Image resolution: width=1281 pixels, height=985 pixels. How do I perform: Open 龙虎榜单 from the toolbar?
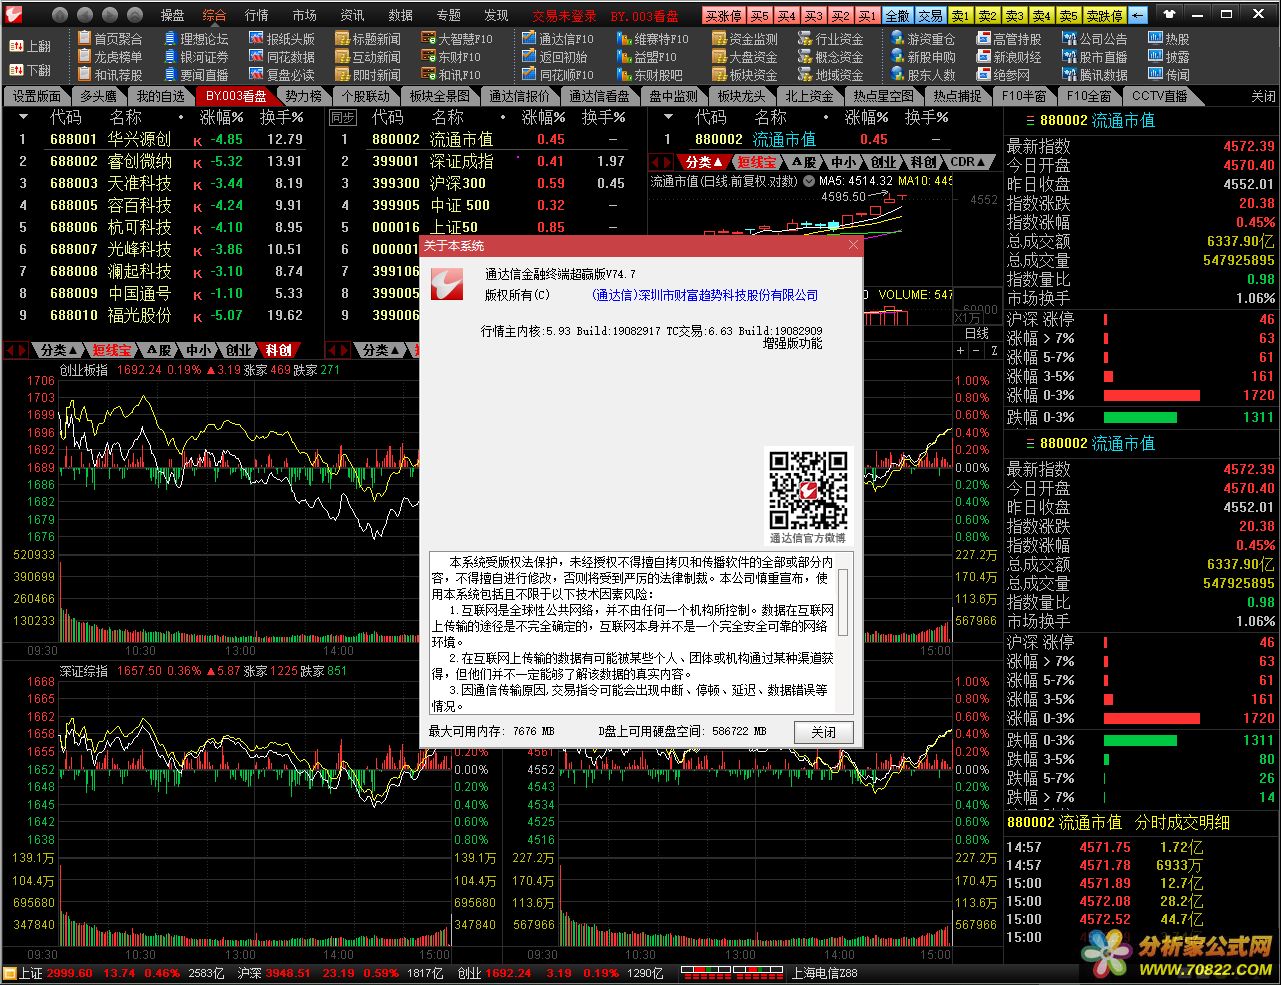click(109, 57)
